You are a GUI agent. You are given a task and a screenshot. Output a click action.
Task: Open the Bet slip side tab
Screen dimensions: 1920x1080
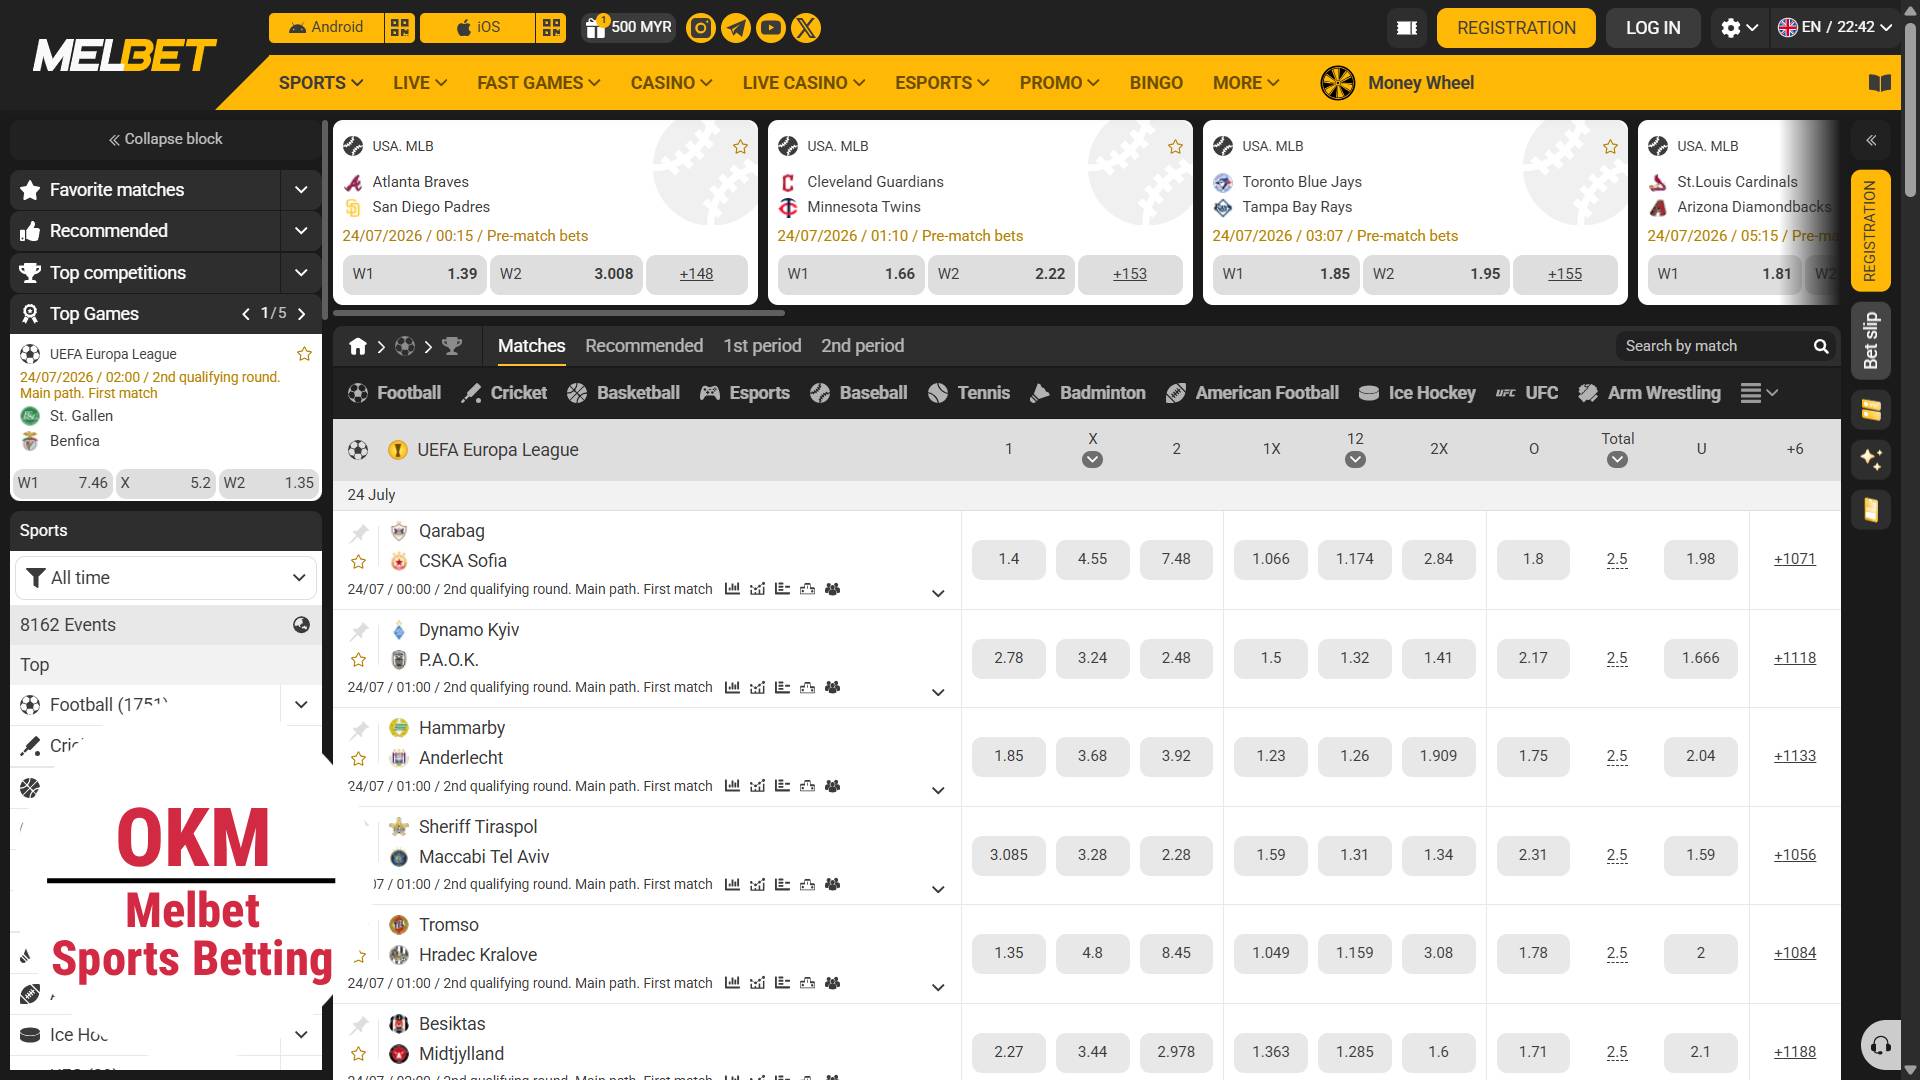pos(1871,341)
